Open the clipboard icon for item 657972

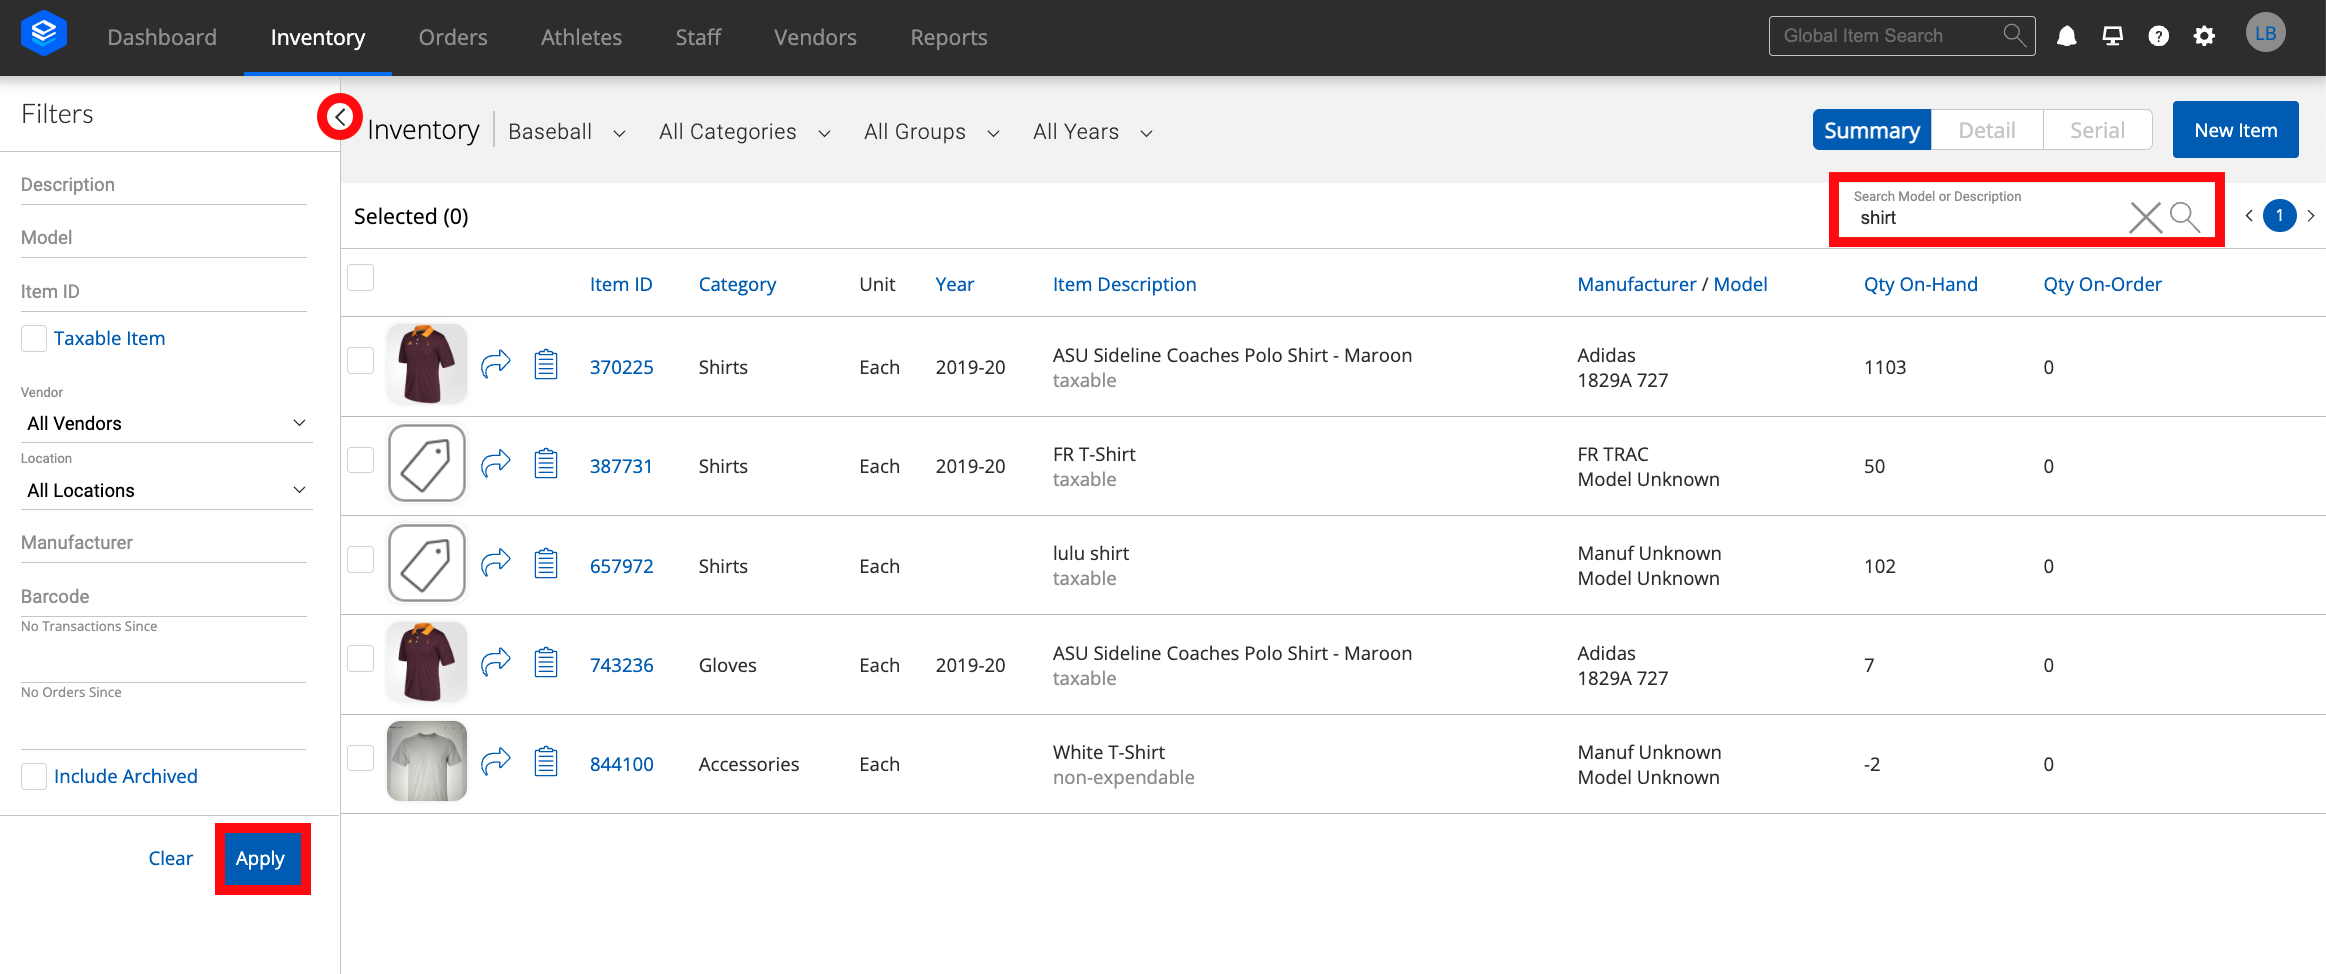coord(546,564)
